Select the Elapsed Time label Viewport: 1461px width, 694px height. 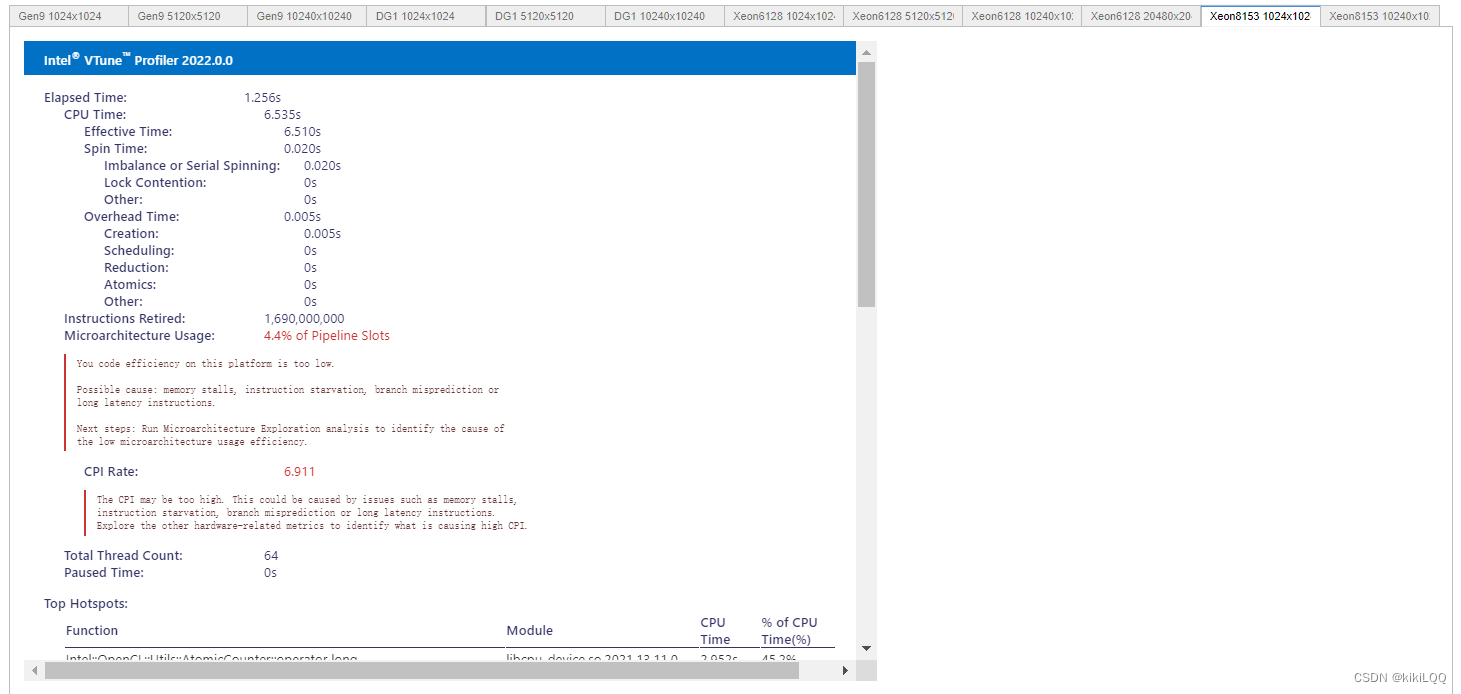(85, 98)
